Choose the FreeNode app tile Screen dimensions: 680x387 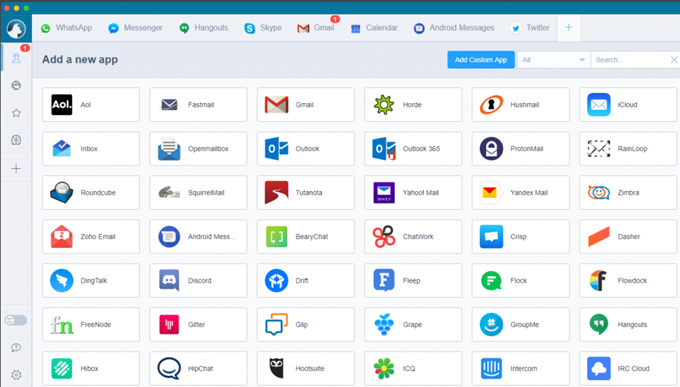(91, 325)
